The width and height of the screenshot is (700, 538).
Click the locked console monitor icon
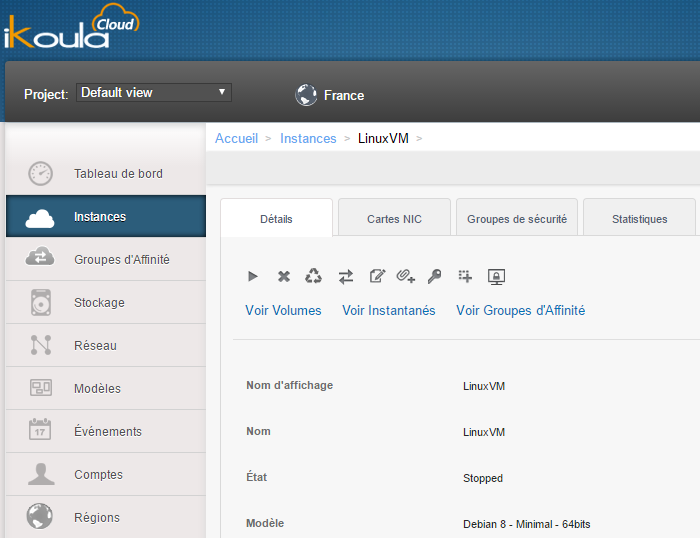[x=496, y=277]
